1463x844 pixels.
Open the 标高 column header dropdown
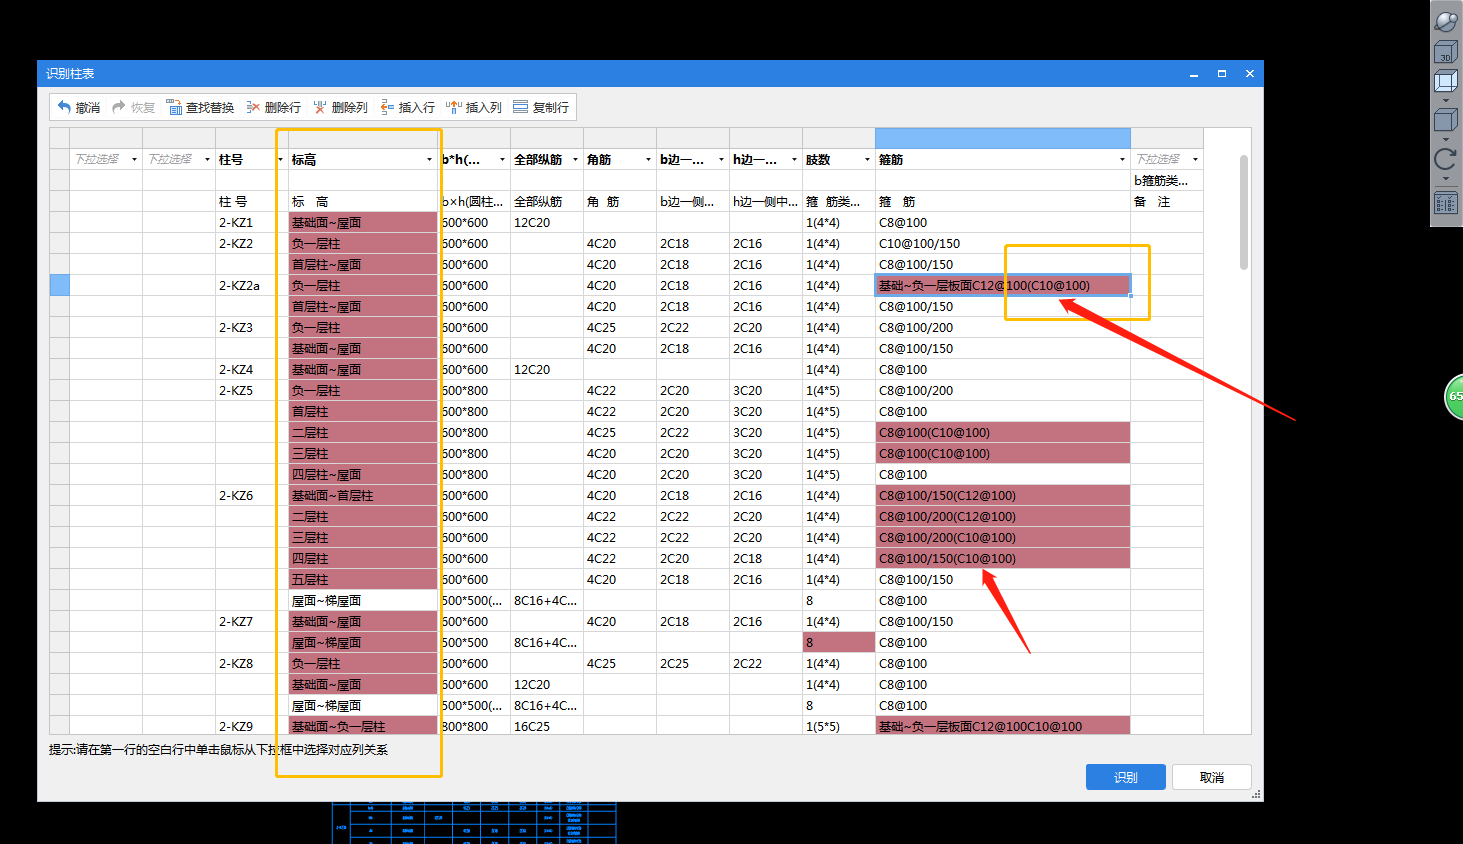tap(429, 160)
